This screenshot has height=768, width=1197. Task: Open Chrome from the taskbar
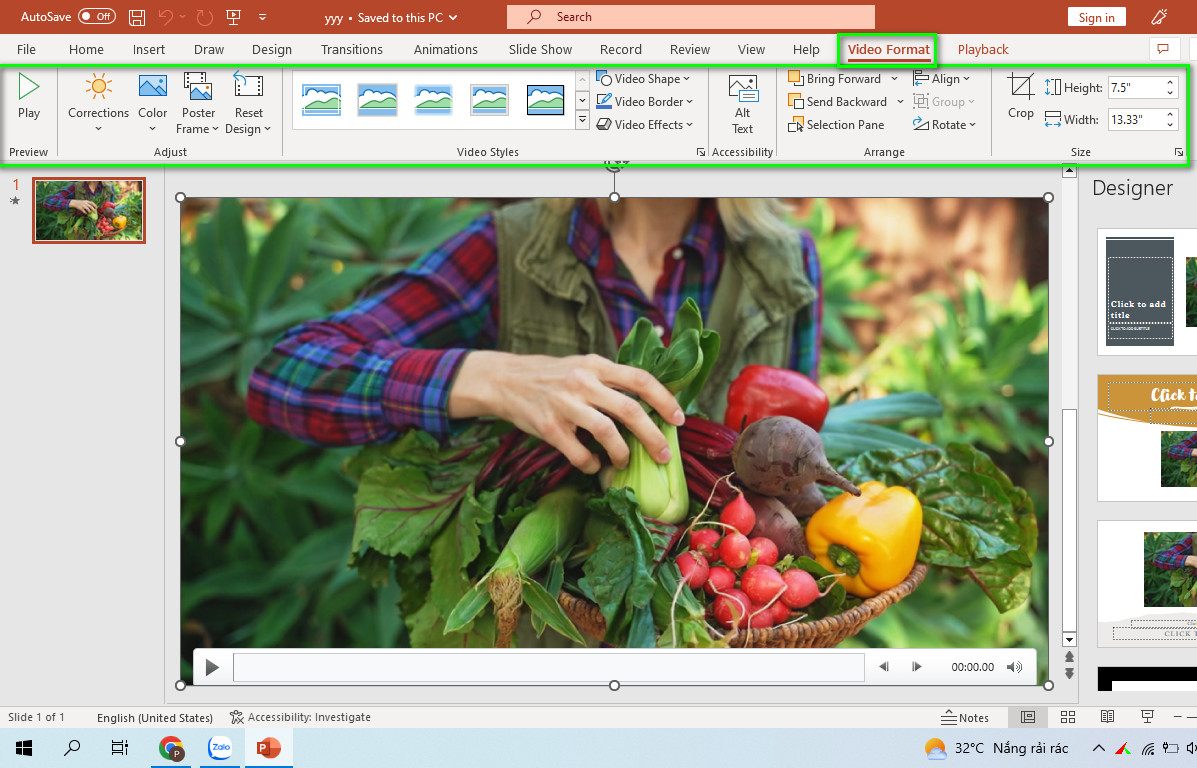[x=172, y=748]
